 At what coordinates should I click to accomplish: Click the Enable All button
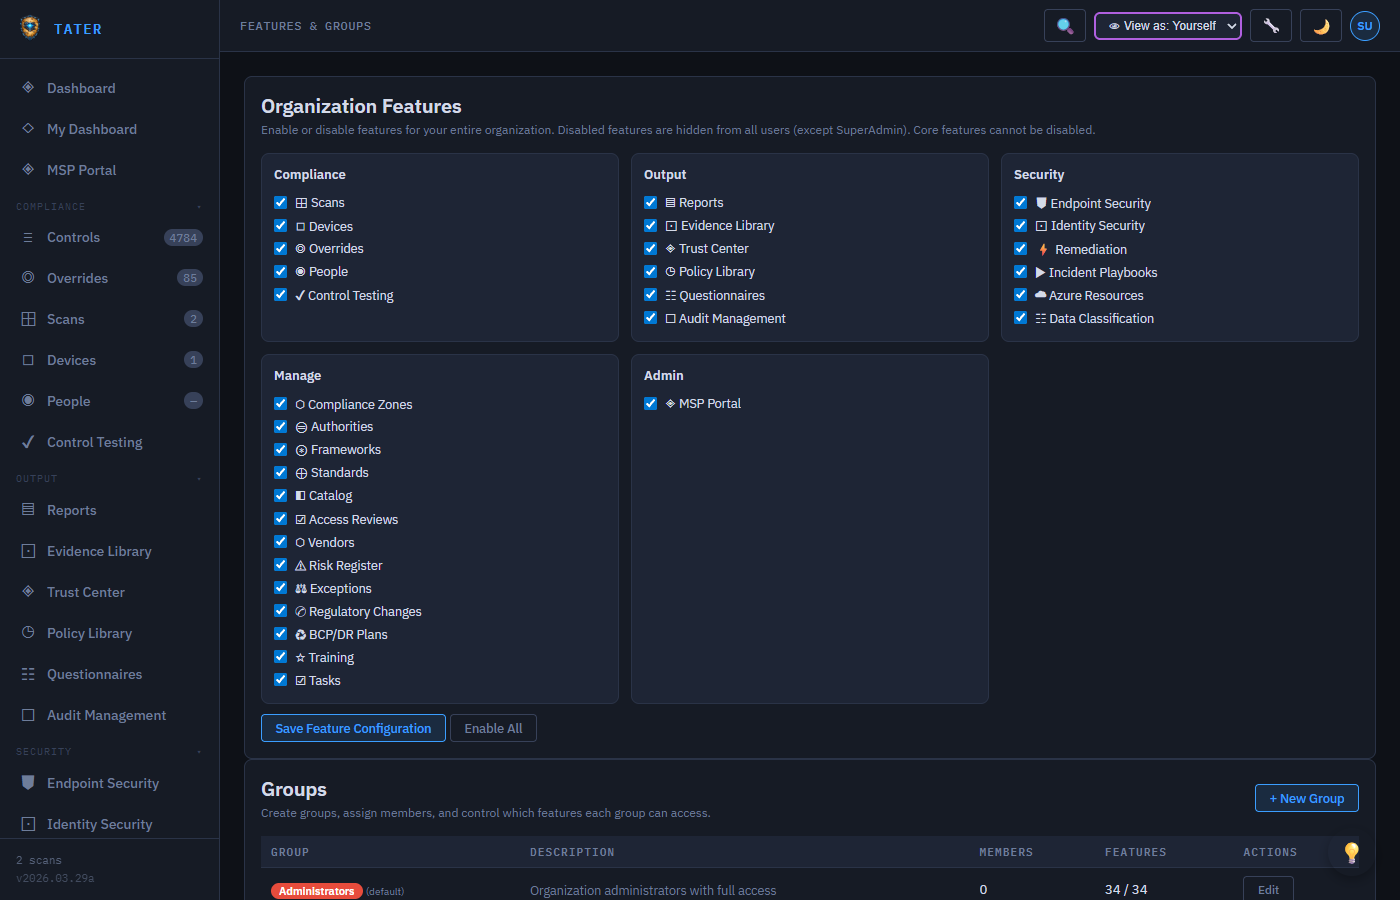pyautogui.click(x=493, y=728)
